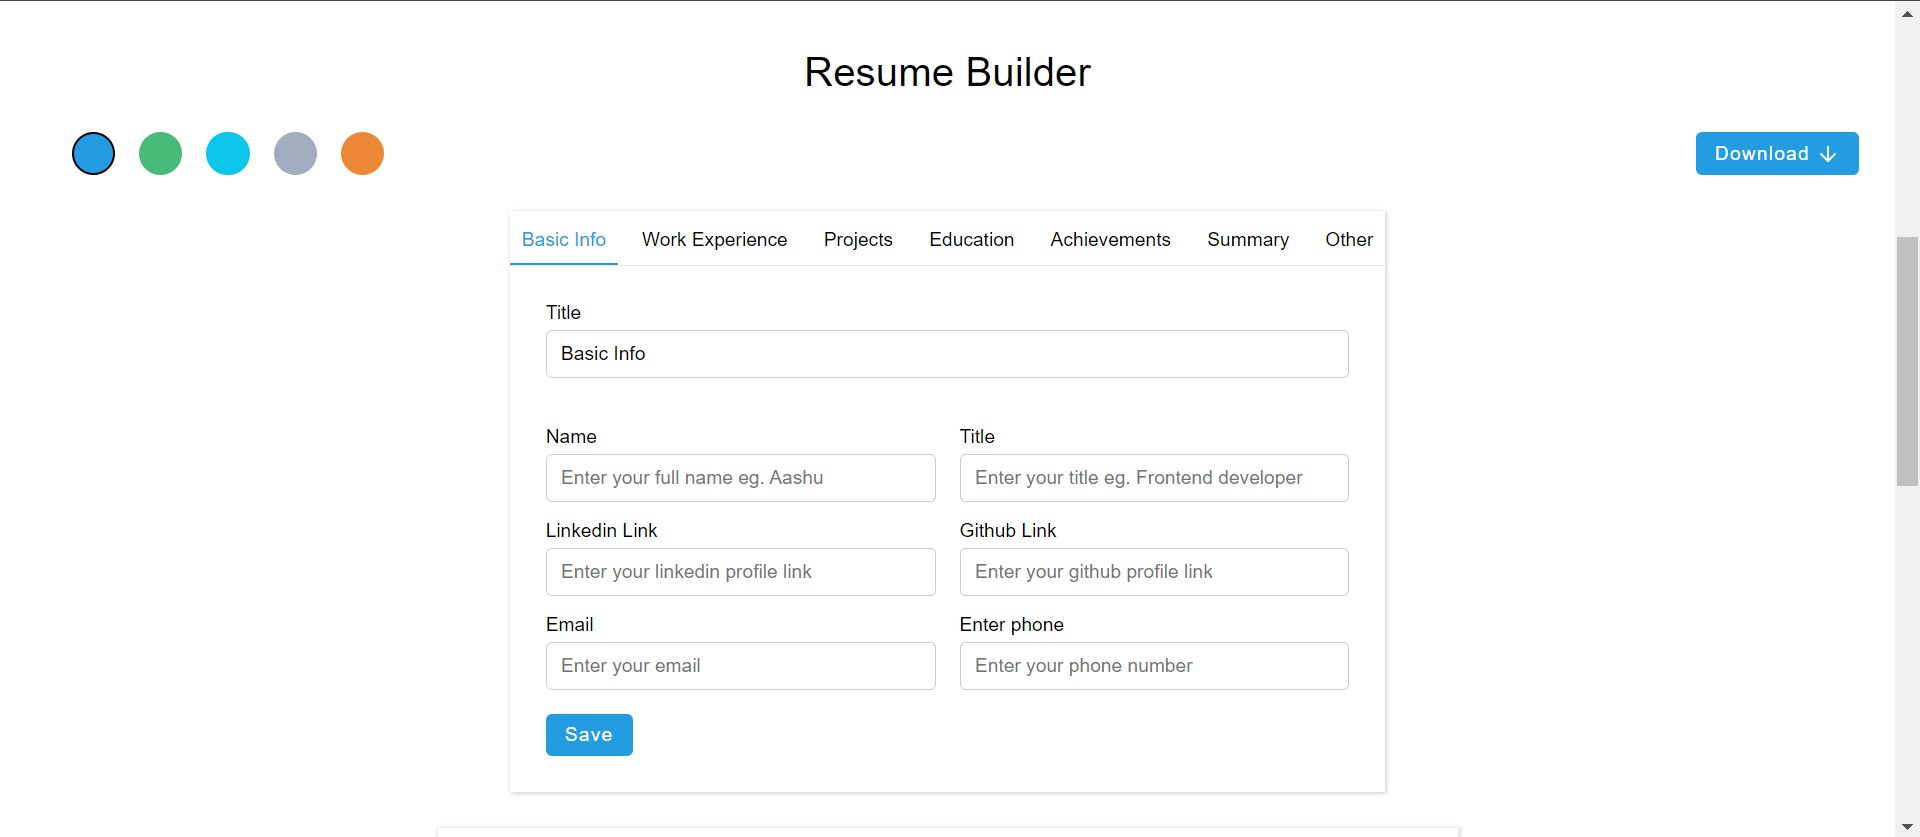Viewport: 1920px width, 837px height.
Task: Click the Linkedin profile link field
Action: [740, 572]
